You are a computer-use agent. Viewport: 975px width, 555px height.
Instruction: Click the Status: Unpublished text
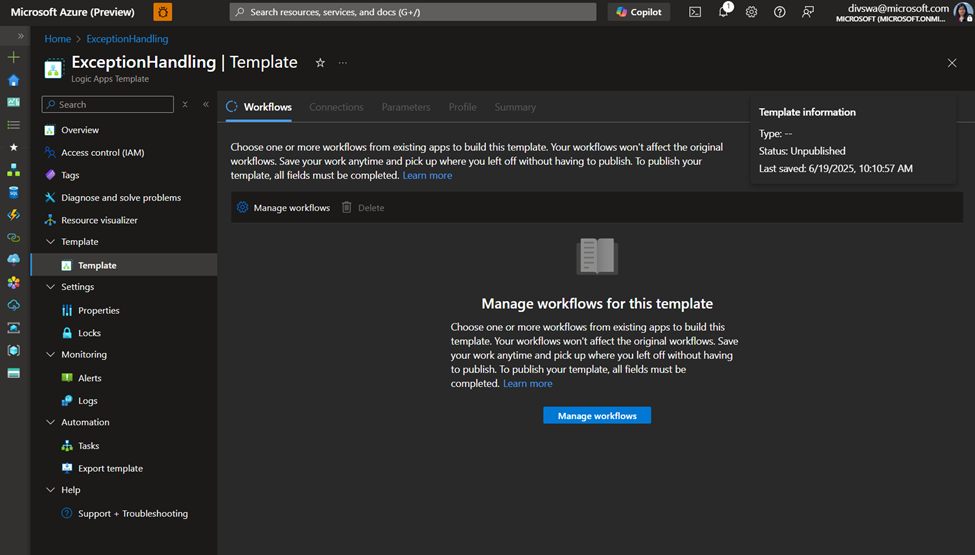click(x=802, y=151)
